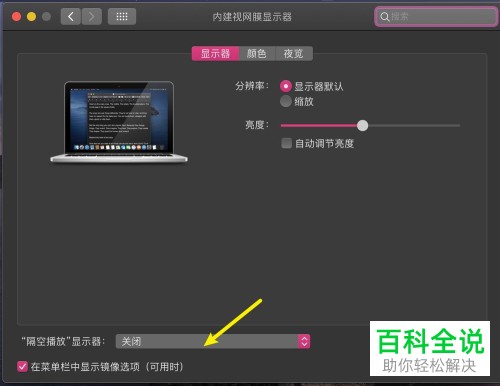
Task: Go back with the left chevron button
Action: click(x=71, y=17)
